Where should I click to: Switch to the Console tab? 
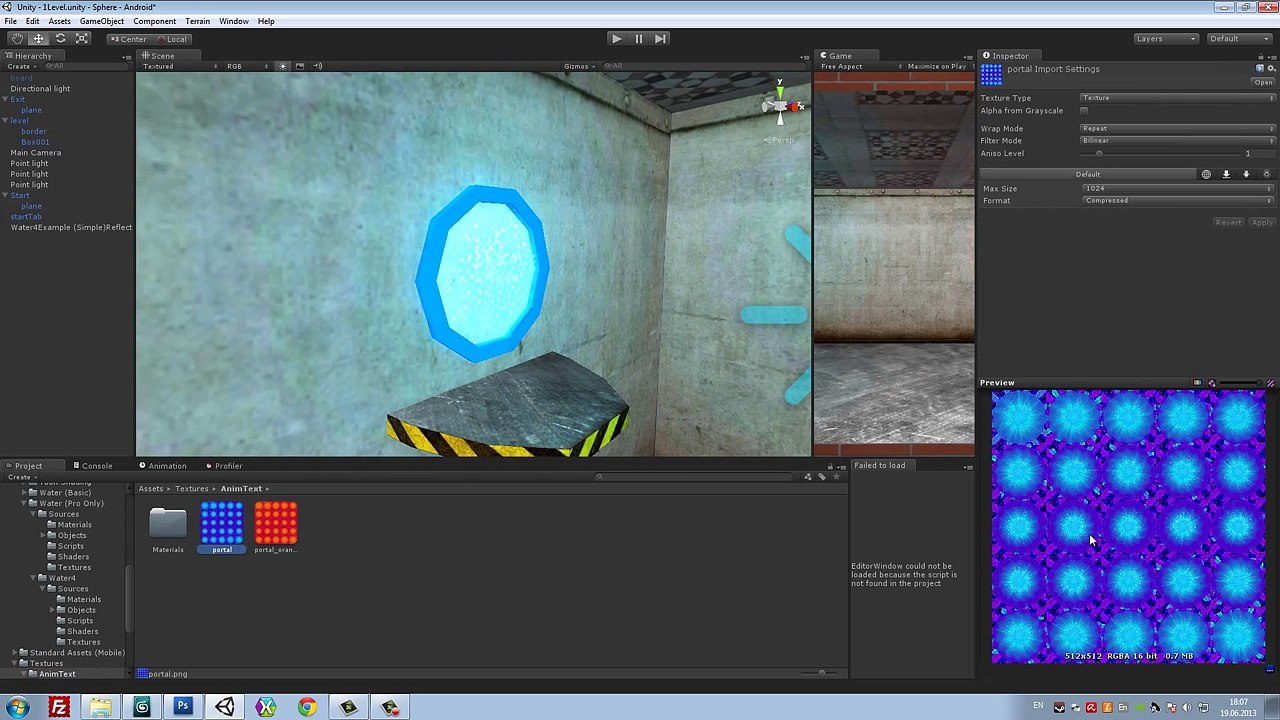(92, 466)
